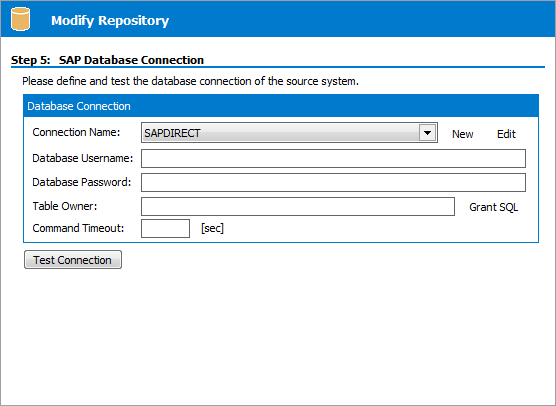Click the Database Connection panel header
This screenshot has height=406, width=556.
(x=281, y=106)
